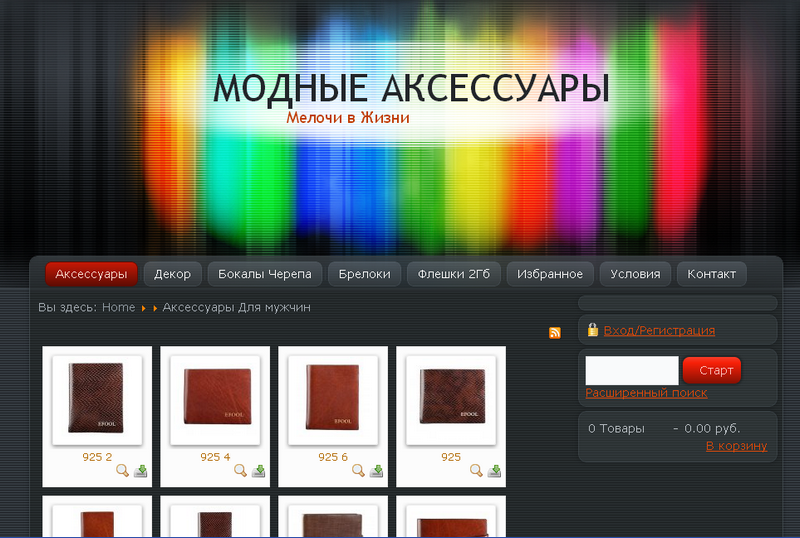This screenshot has height=538, width=800.
Task: Click the 925 6 product name
Action: click(333, 457)
